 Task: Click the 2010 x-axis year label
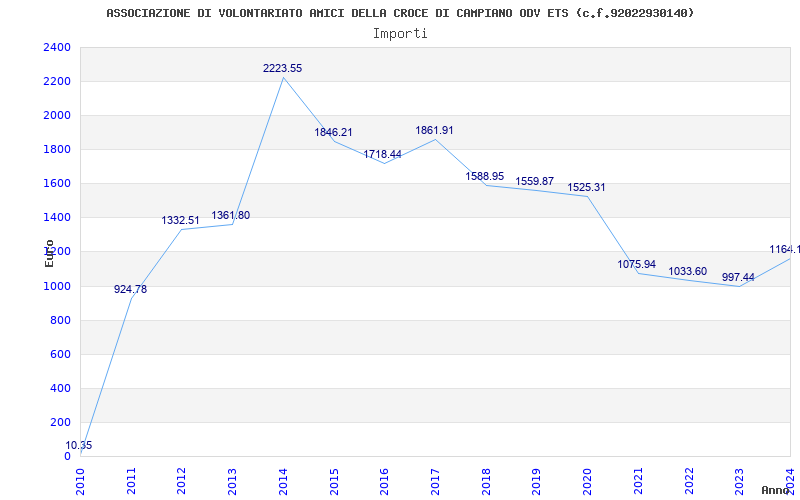81,482
